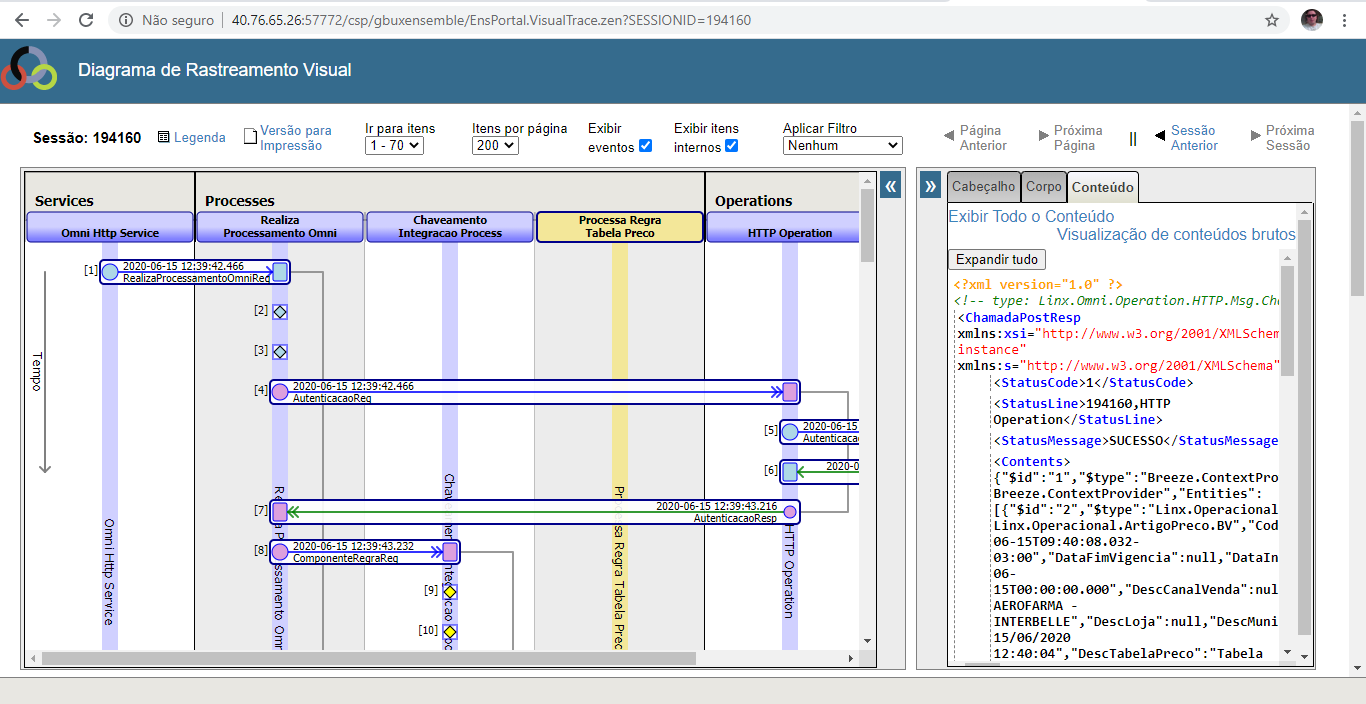The image size is (1366, 704).
Task: Expand content pane with right double-chevron
Action: [930, 185]
